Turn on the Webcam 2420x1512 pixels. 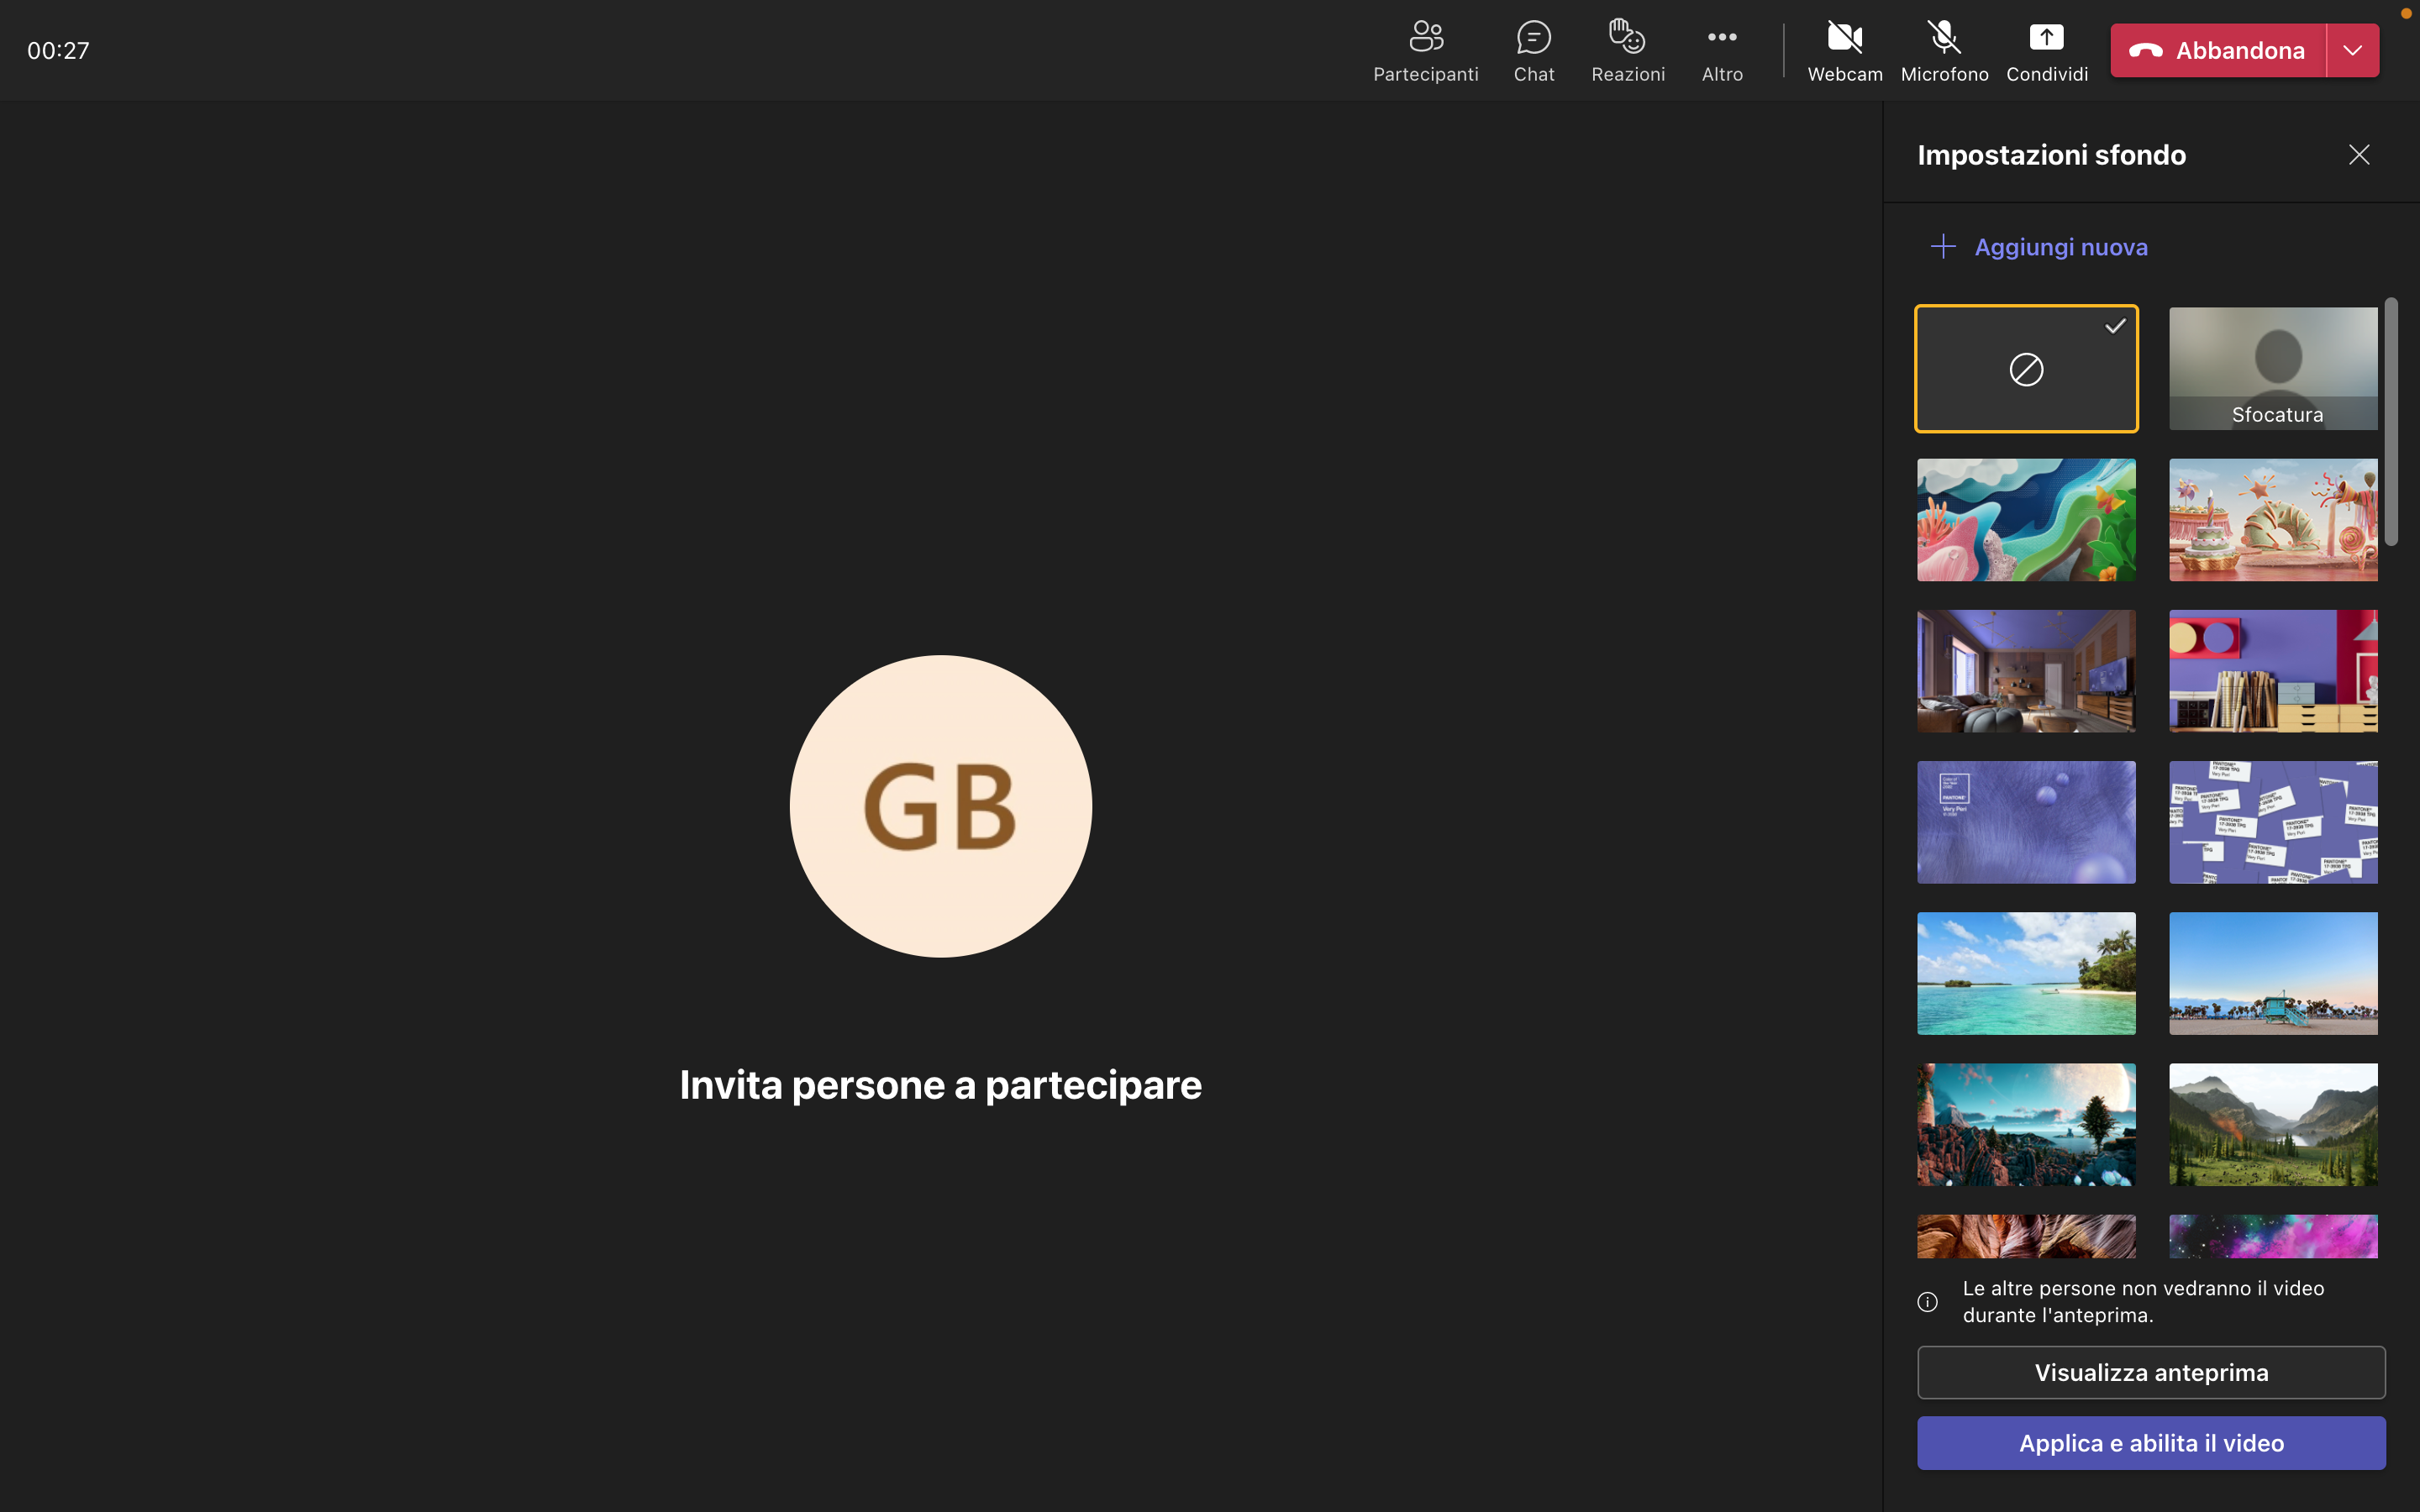(1844, 50)
